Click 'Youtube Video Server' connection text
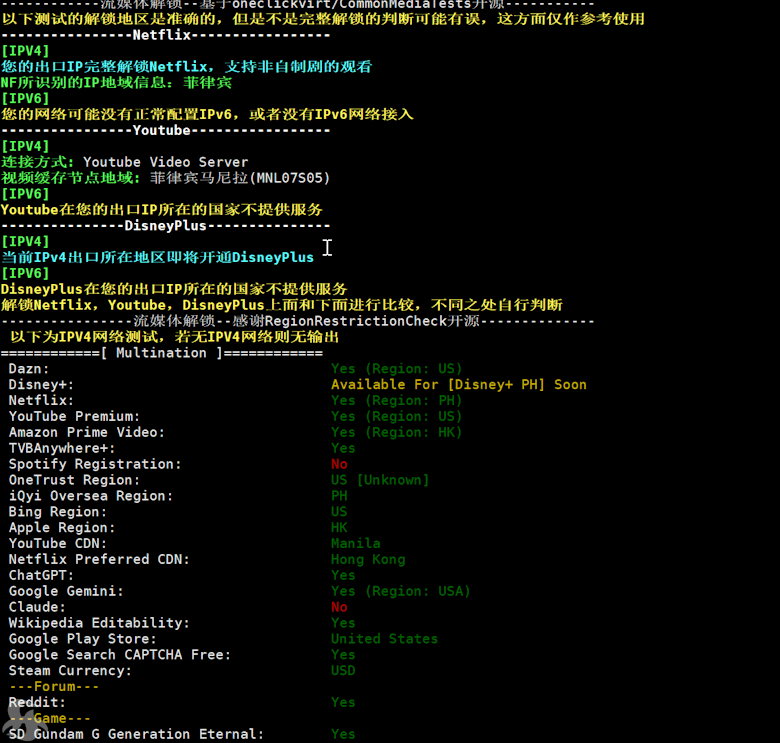 pyautogui.click(x=166, y=163)
